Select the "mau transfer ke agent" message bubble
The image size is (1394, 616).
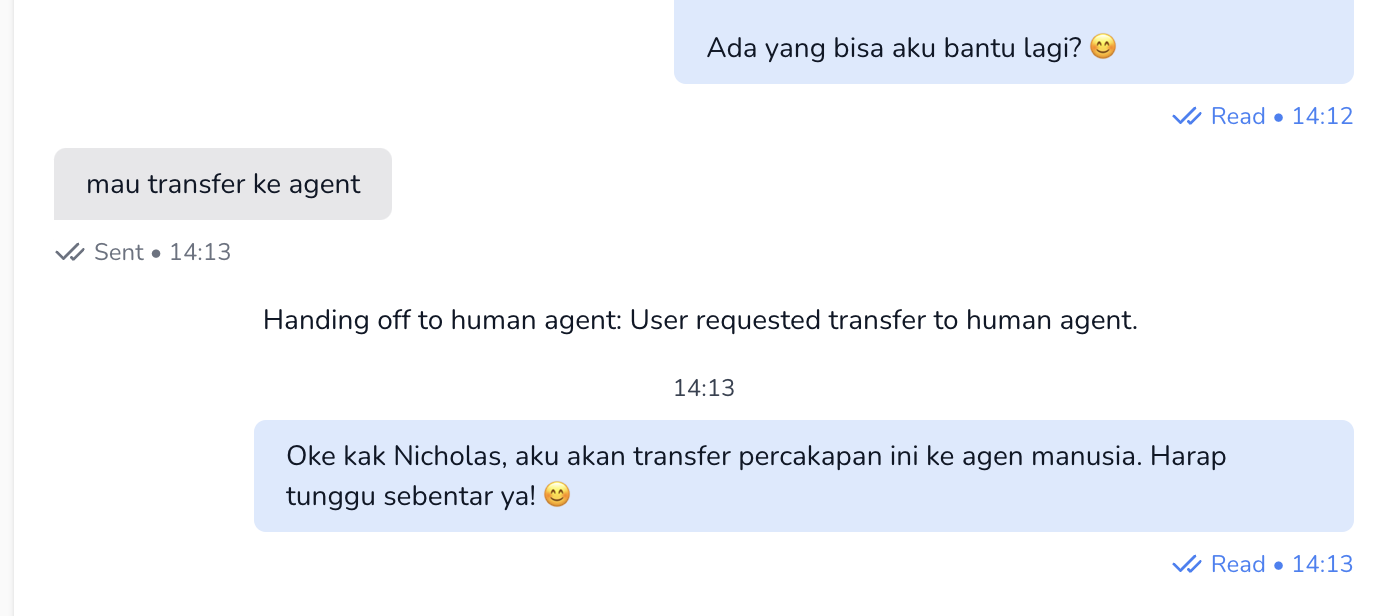pyautogui.click(x=223, y=184)
